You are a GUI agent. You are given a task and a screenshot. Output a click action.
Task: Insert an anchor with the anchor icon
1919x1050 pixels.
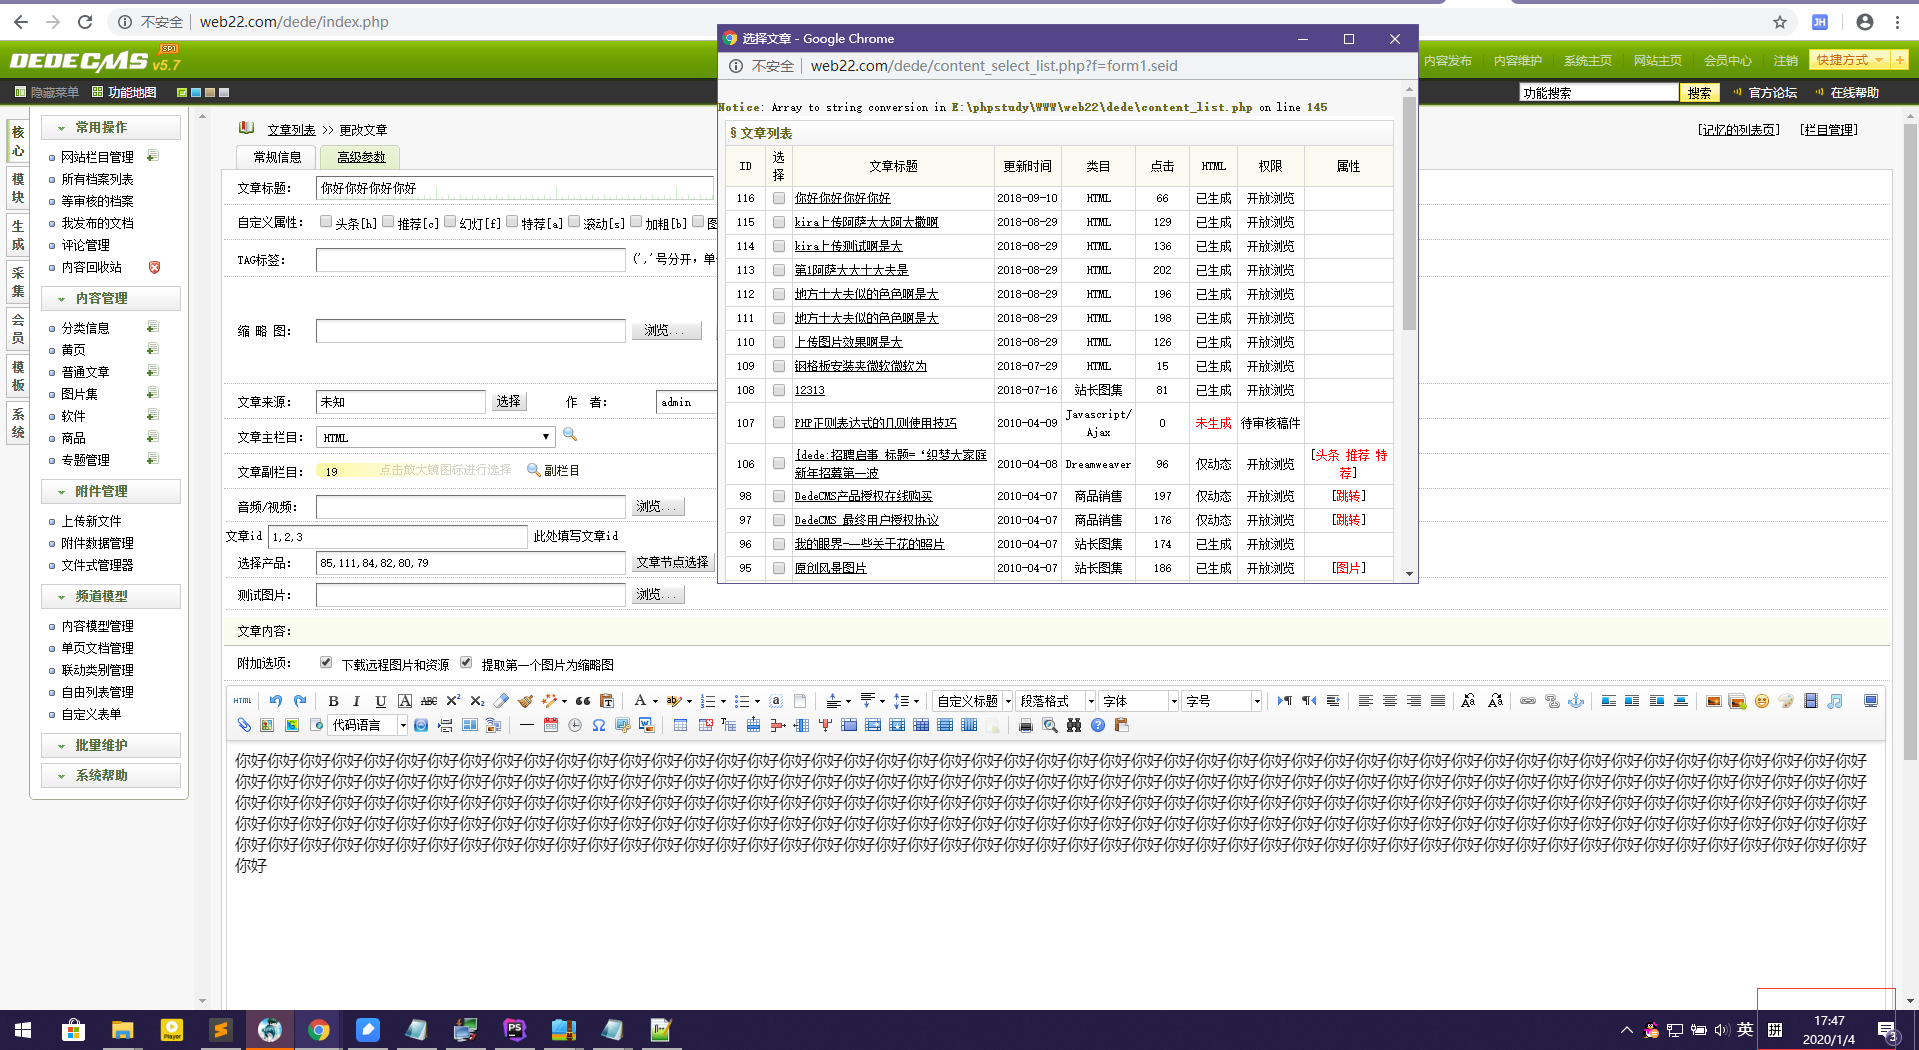pyautogui.click(x=1576, y=701)
